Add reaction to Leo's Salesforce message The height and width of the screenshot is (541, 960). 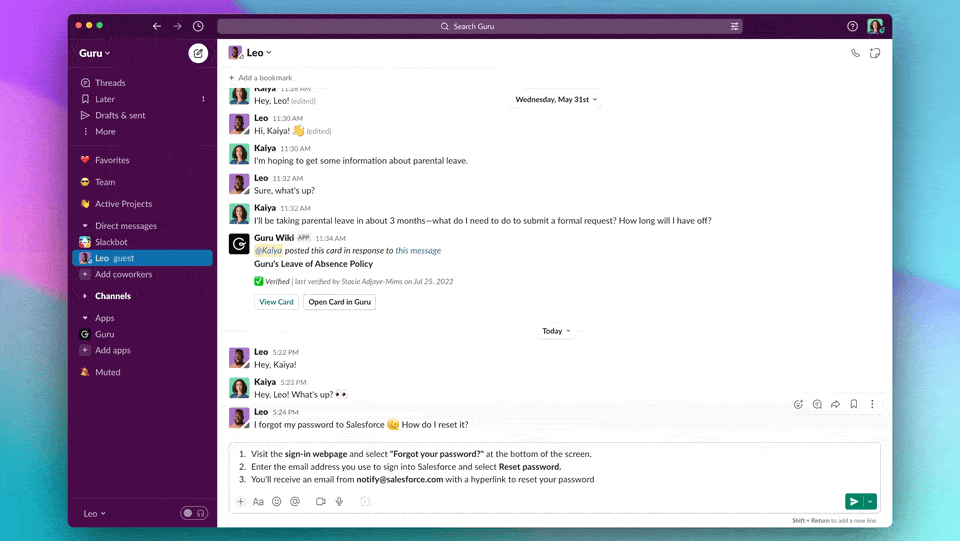[798, 404]
